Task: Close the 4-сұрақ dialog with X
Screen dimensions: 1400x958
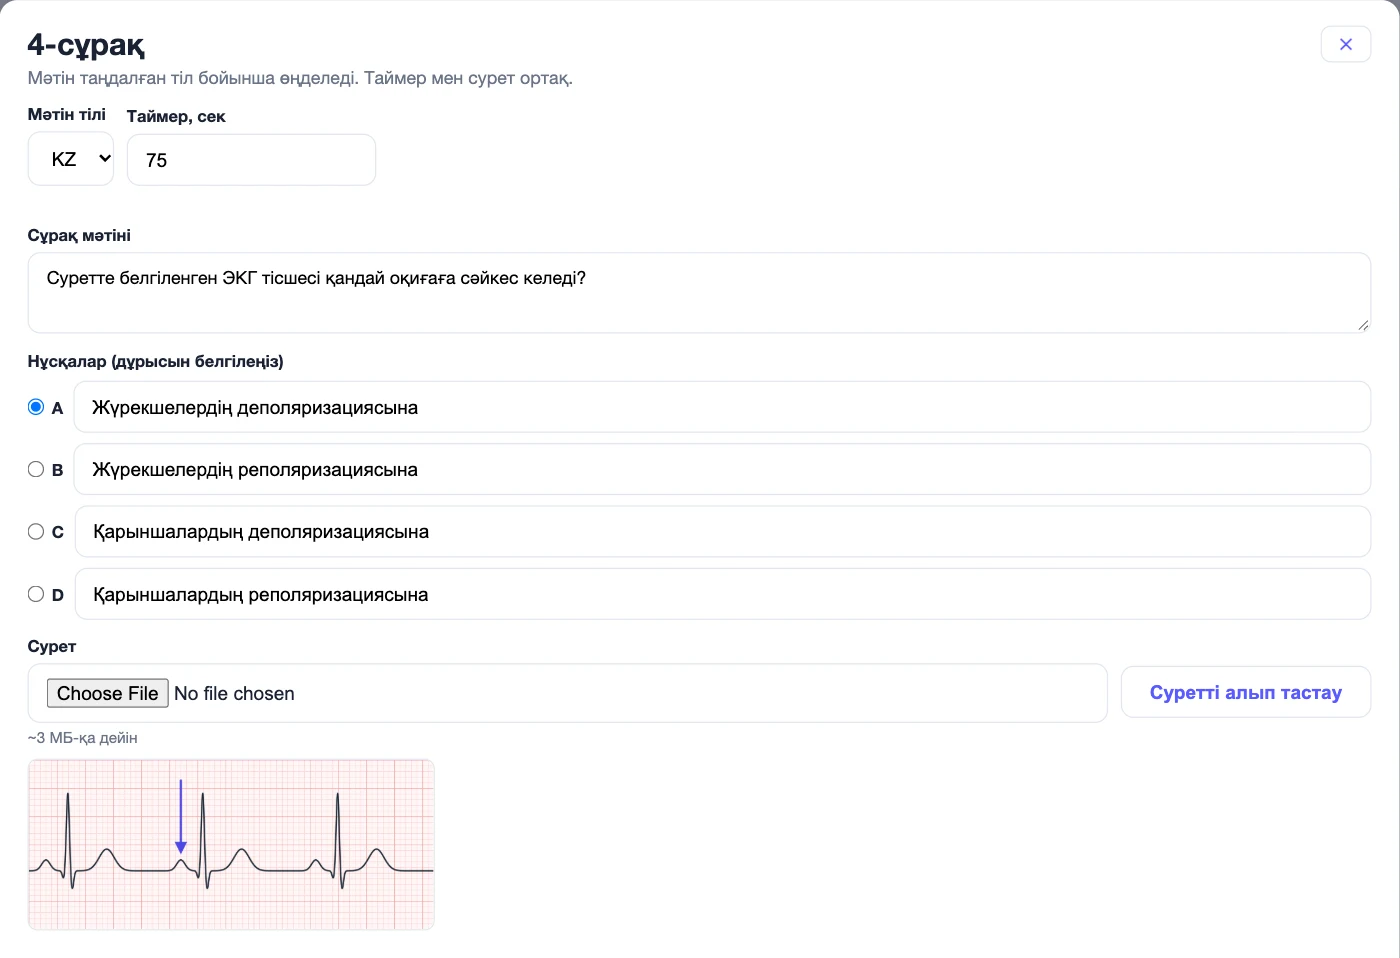Action: coord(1345,44)
